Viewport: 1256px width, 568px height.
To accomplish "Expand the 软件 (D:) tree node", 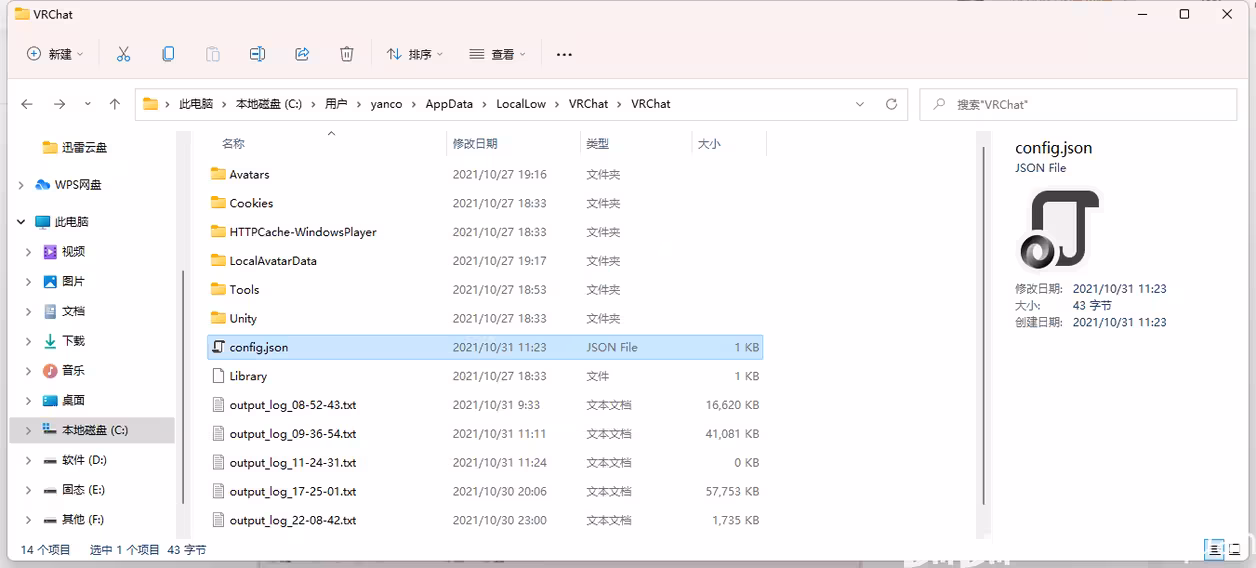I will click(x=28, y=460).
